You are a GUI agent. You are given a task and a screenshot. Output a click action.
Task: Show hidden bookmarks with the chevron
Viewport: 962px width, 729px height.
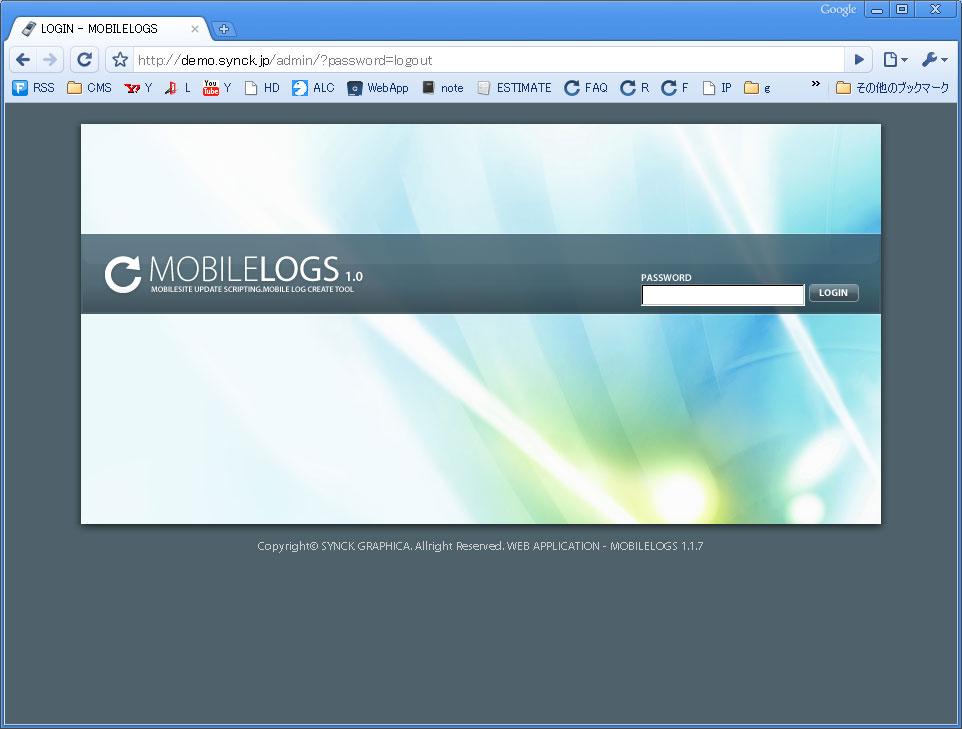coord(815,84)
